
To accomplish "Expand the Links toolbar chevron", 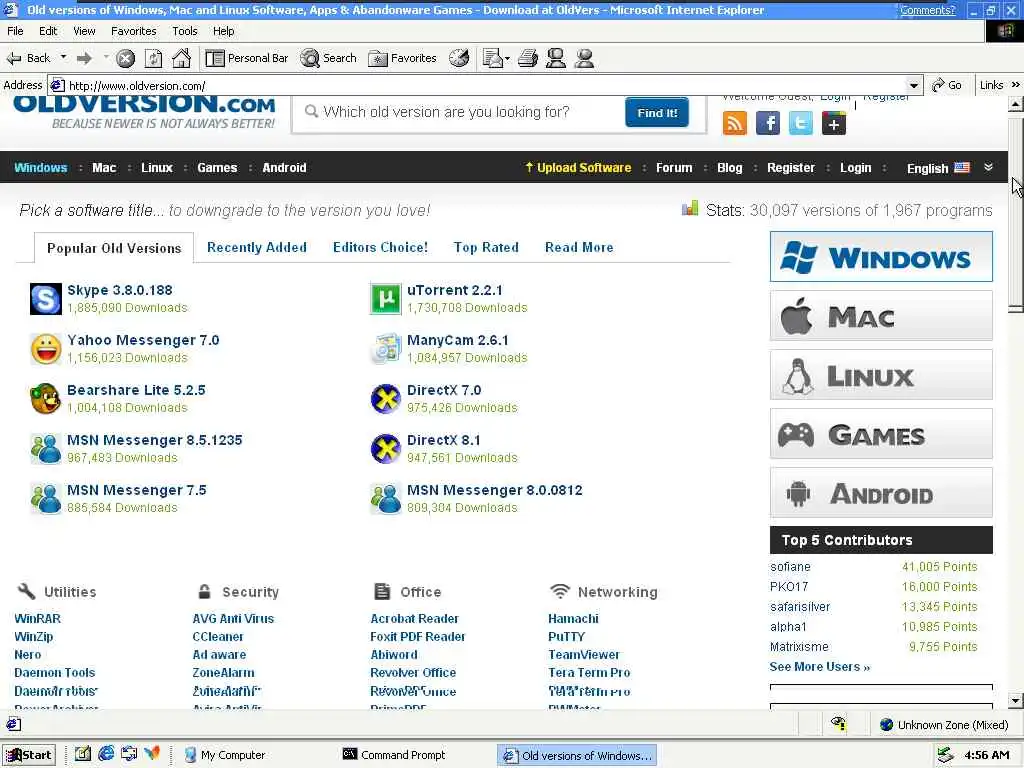I will pyautogui.click(x=1016, y=85).
